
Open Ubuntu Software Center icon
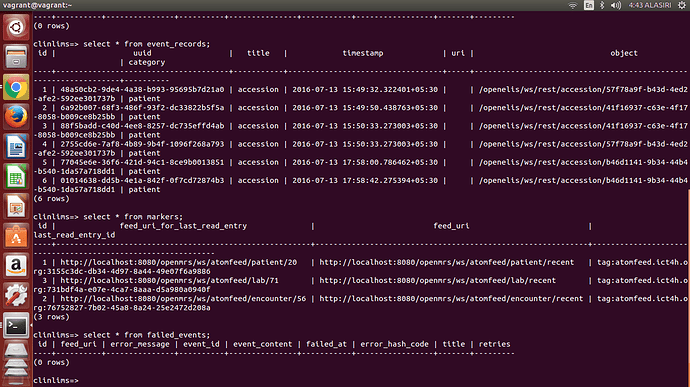click(16, 236)
